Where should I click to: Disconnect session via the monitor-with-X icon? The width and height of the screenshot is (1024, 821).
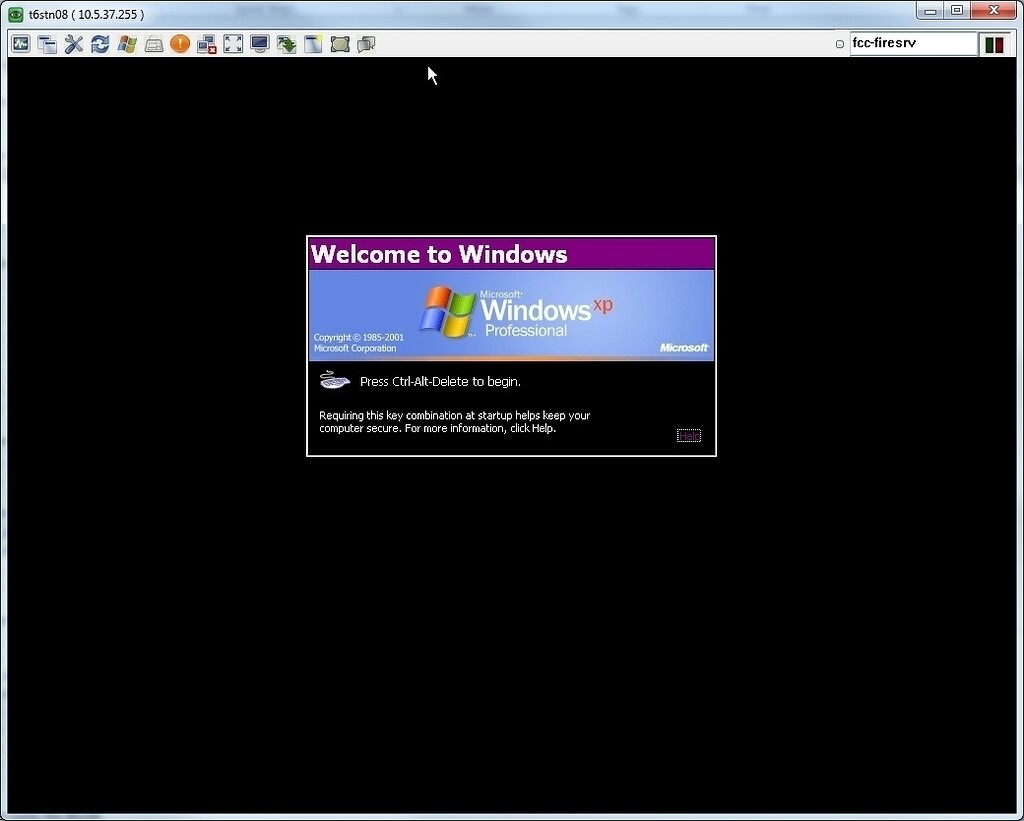(x=206, y=44)
